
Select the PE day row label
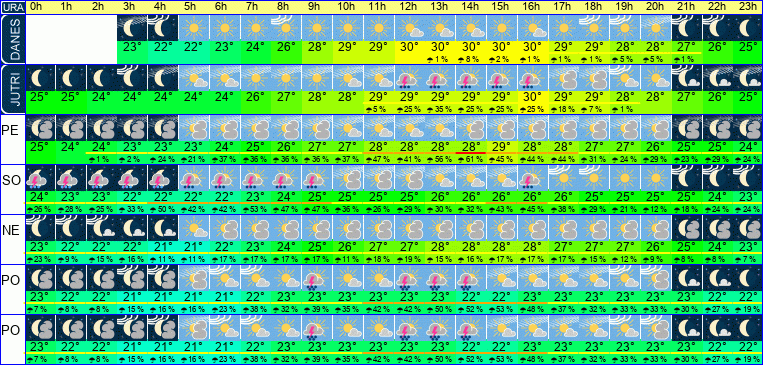coord(10,129)
